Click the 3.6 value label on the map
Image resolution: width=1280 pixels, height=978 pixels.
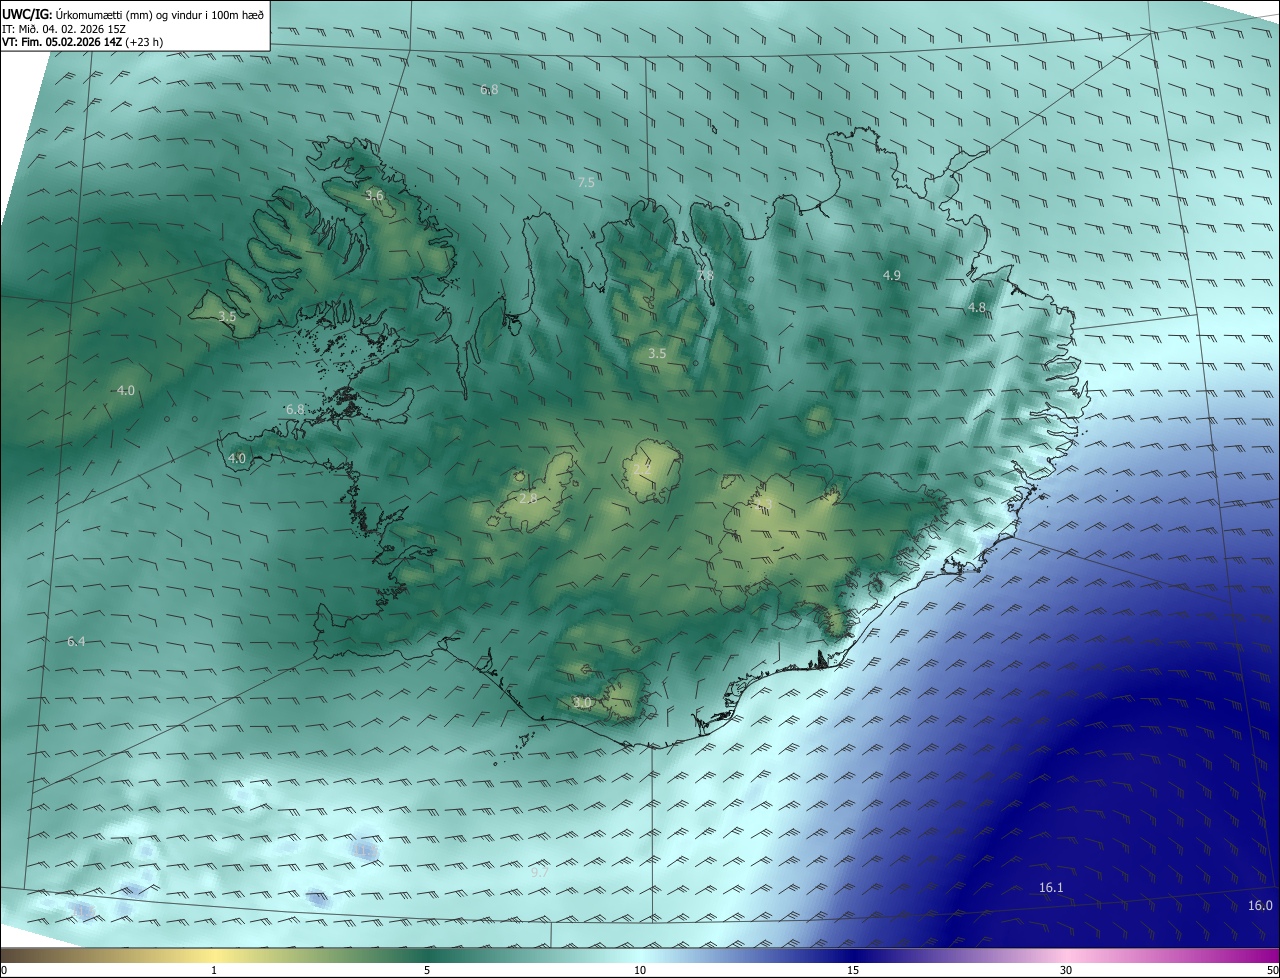[374, 195]
